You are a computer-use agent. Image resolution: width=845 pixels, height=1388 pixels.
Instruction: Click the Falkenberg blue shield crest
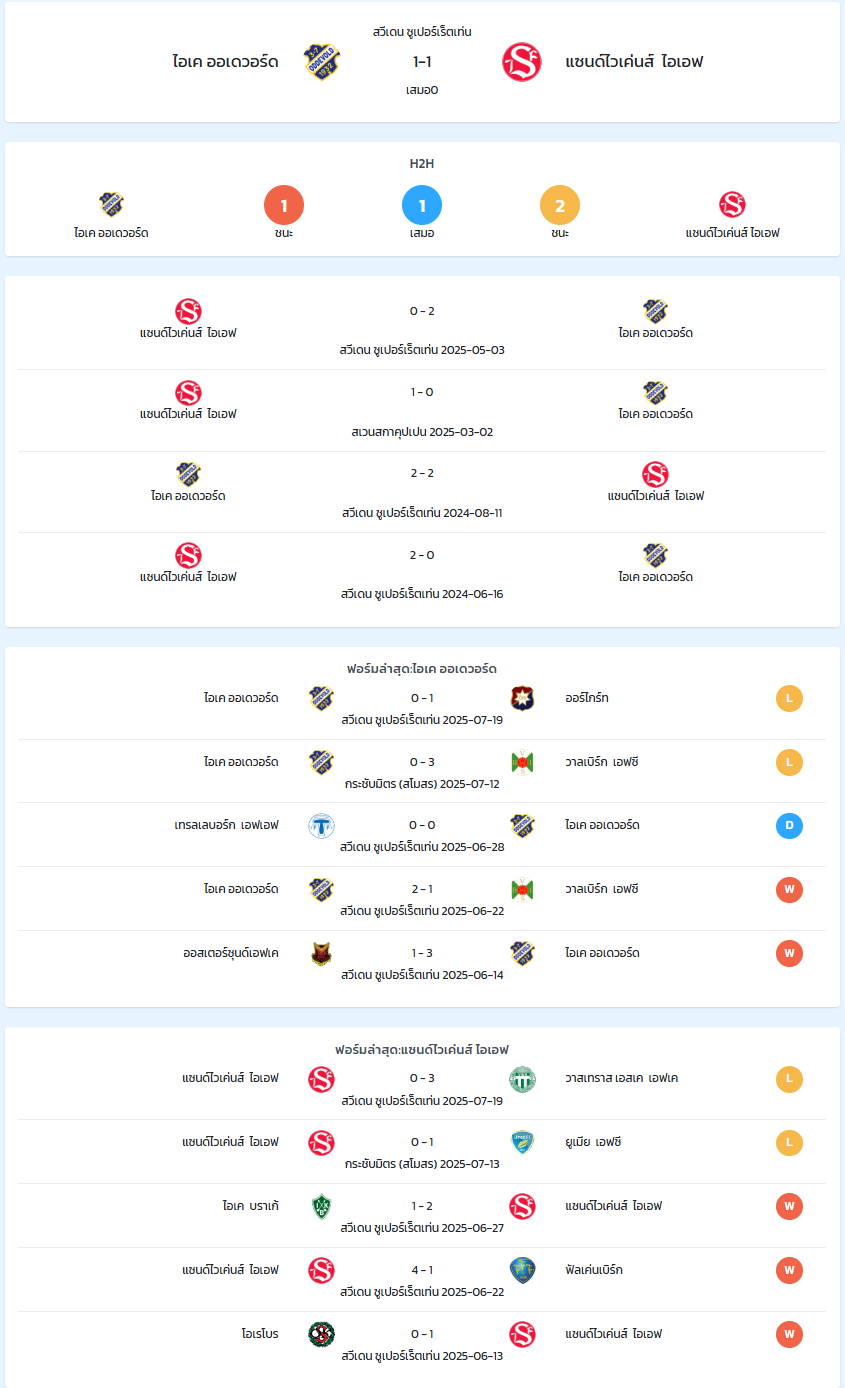[522, 1271]
